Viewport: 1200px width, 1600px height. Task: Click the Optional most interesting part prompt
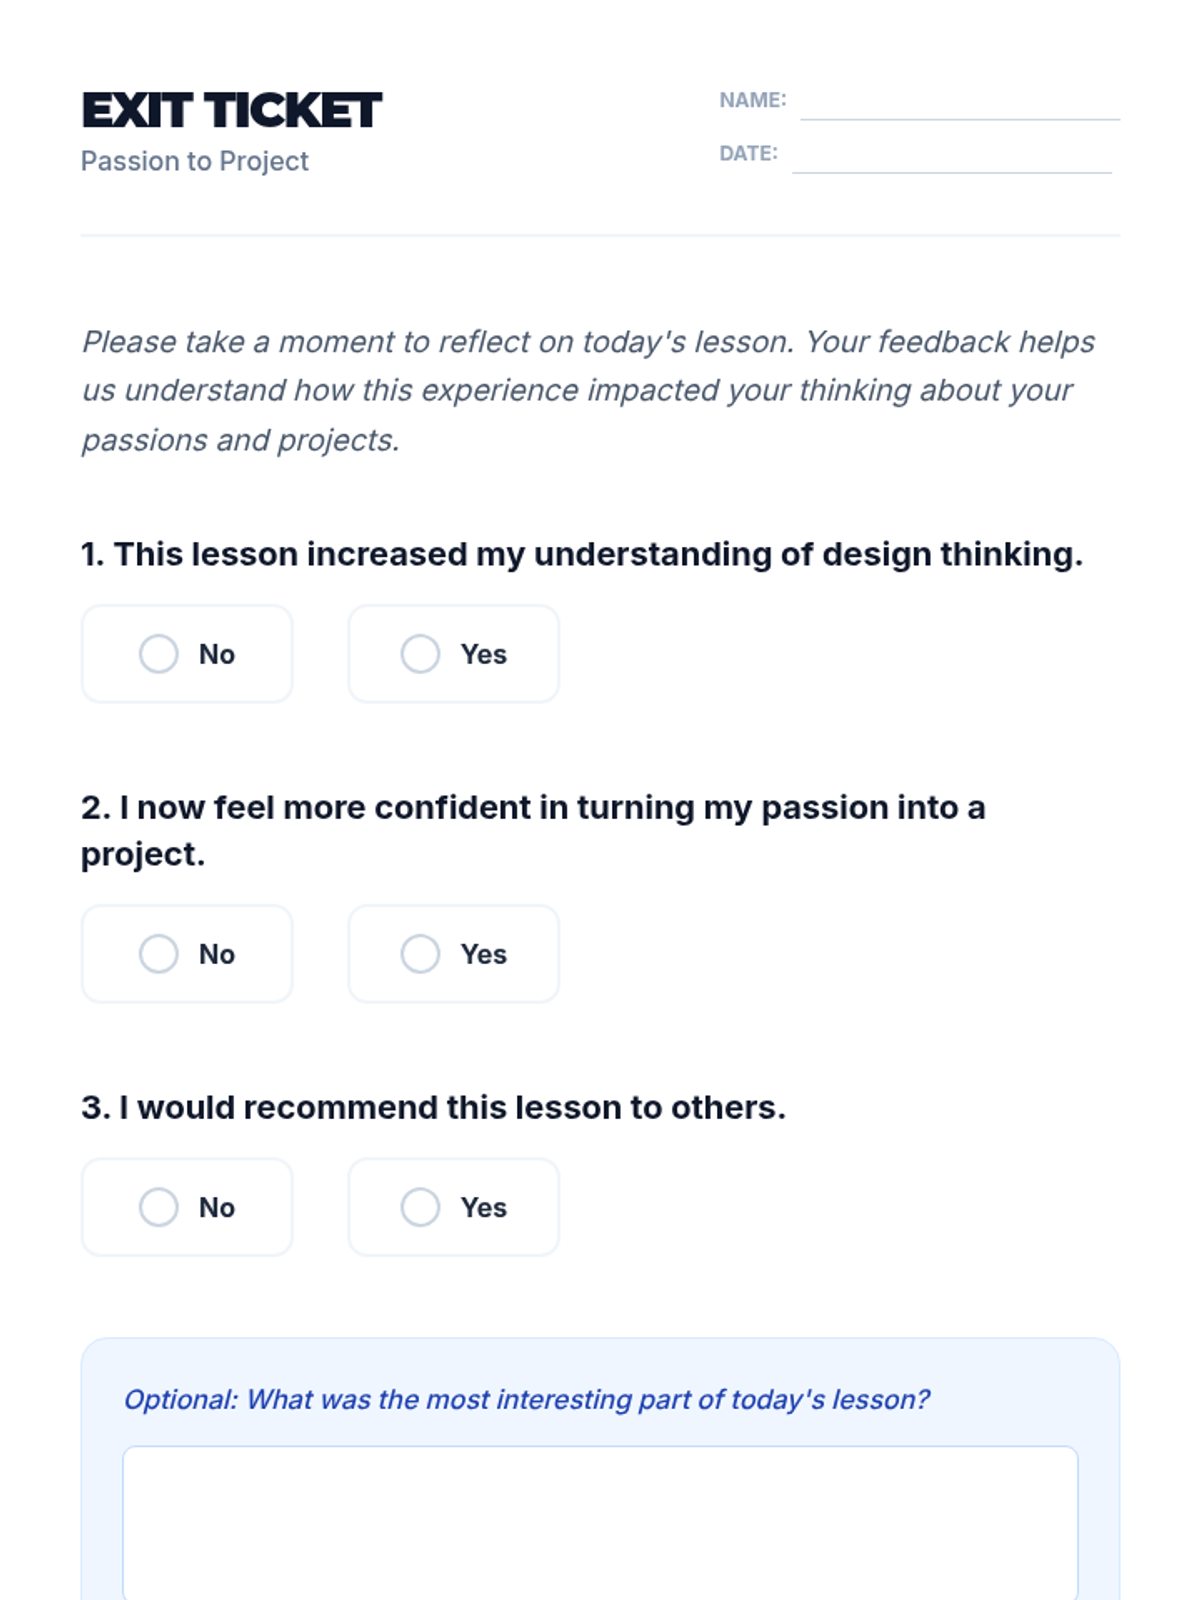526,1399
